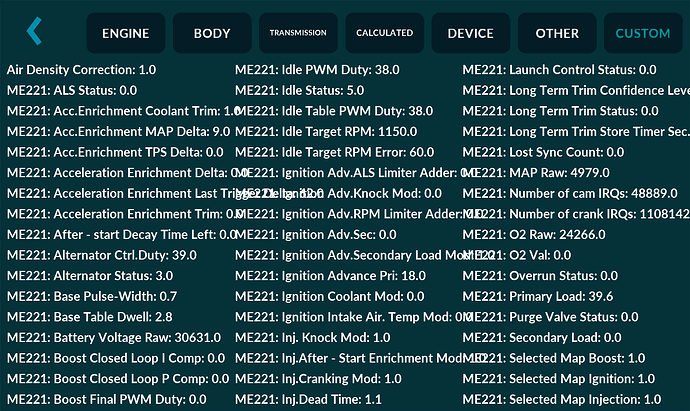Select the TRANSMISSION tab
The image size is (690, 411).
pyautogui.click(x=298, y=33)
